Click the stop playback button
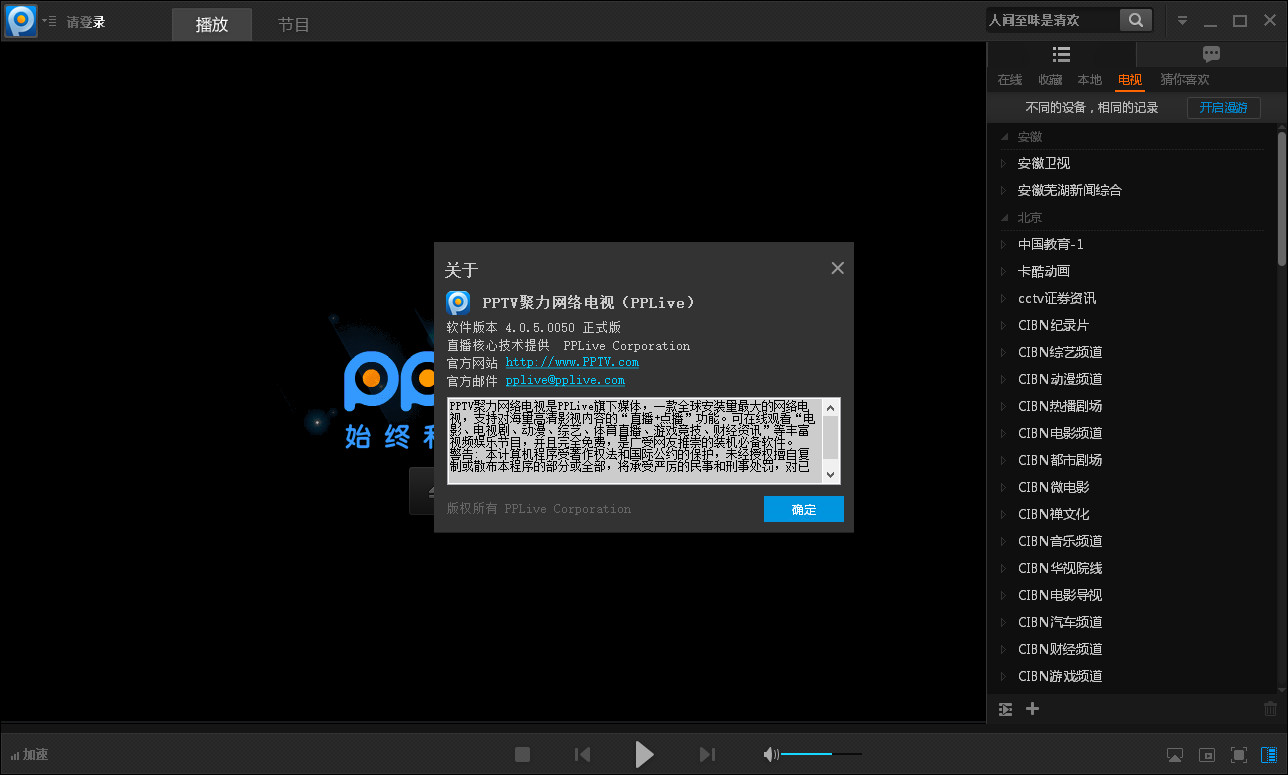This screenshot has height=775, width=1288. tap(522, 754)
